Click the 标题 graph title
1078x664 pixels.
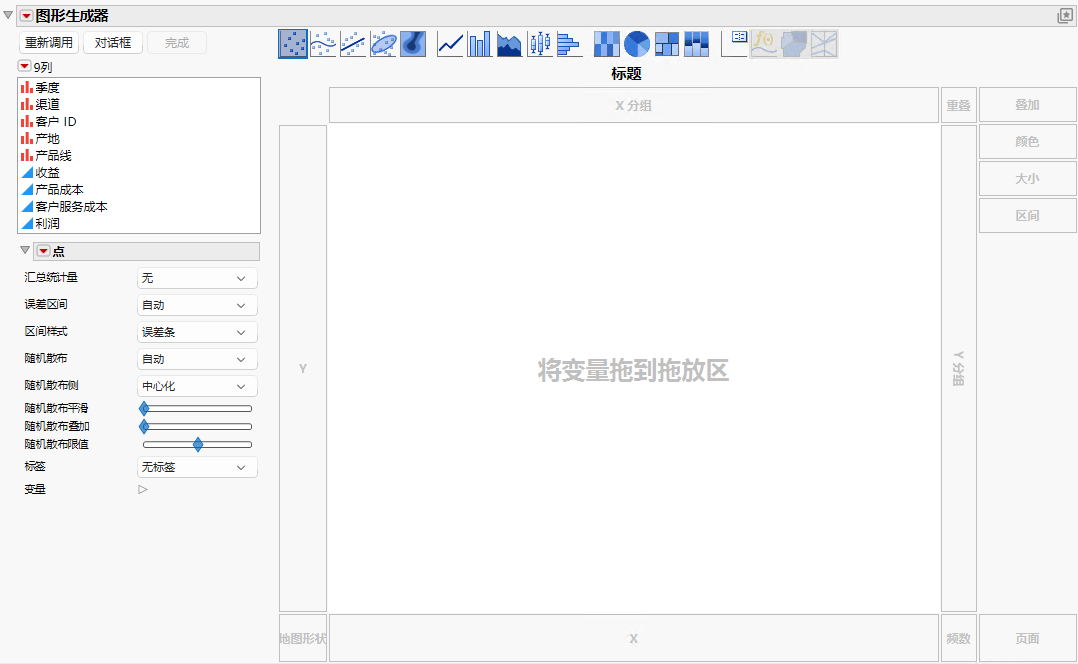point(626,74)
